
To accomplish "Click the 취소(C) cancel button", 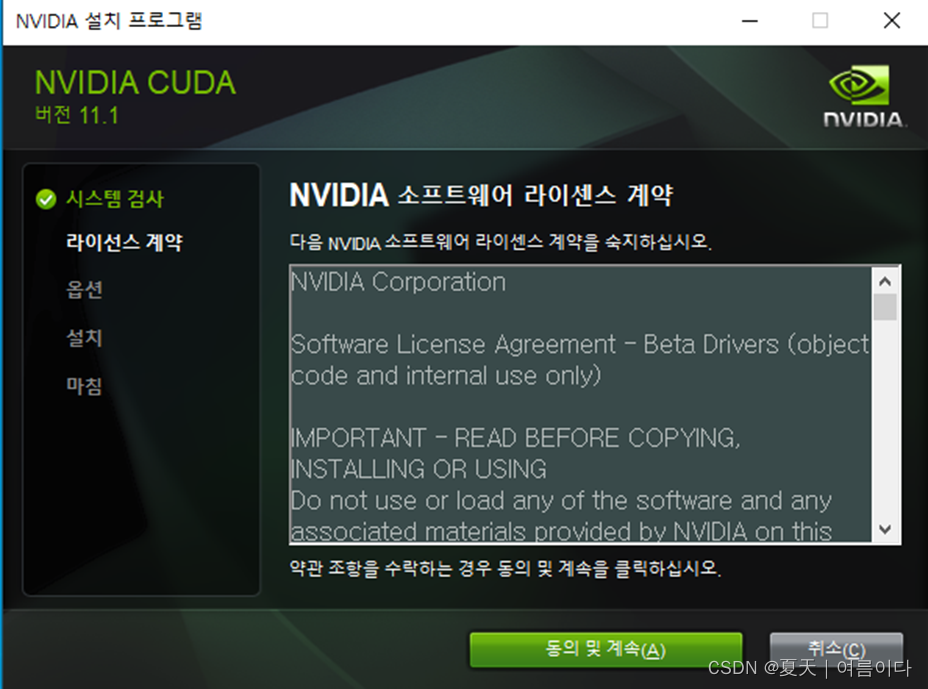I will point(836,649).
